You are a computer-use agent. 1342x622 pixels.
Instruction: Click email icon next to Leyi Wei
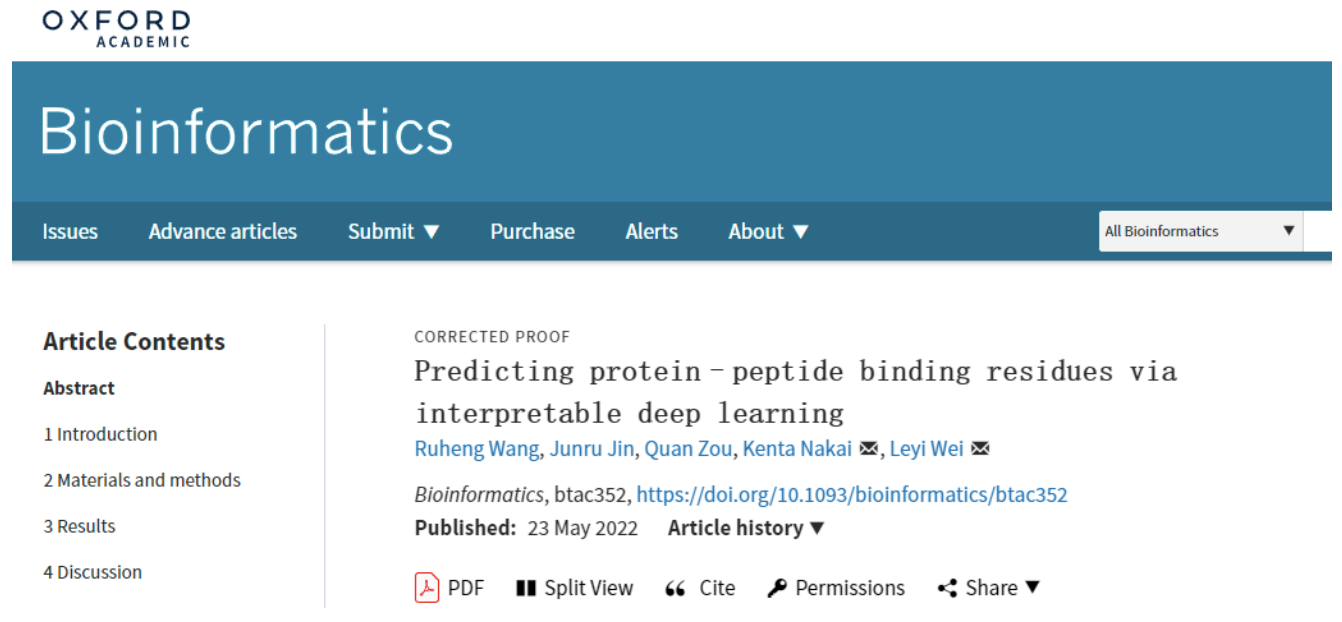point(980,449)
